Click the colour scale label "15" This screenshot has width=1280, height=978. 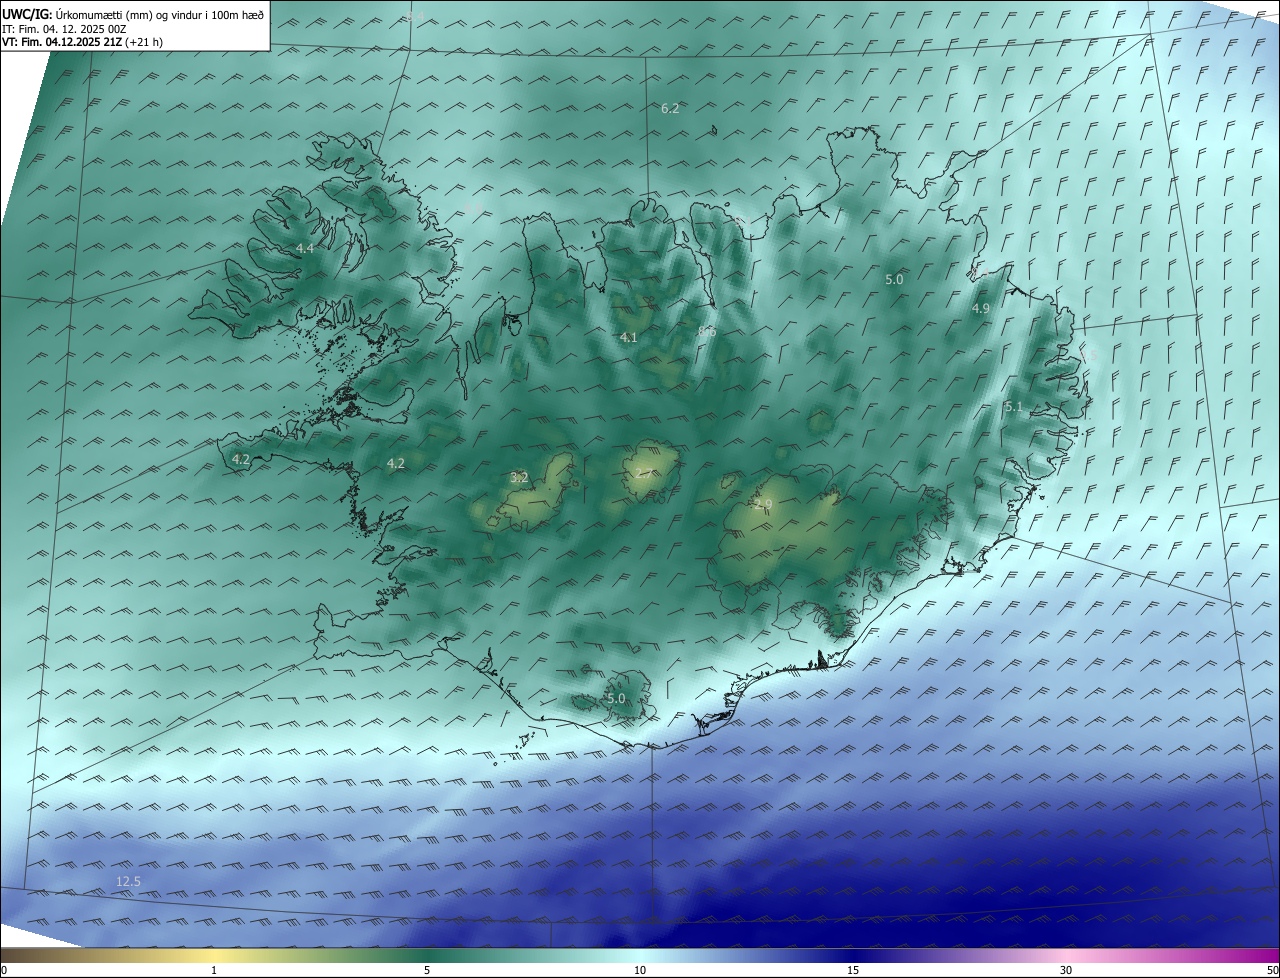[x=853, y=970]
